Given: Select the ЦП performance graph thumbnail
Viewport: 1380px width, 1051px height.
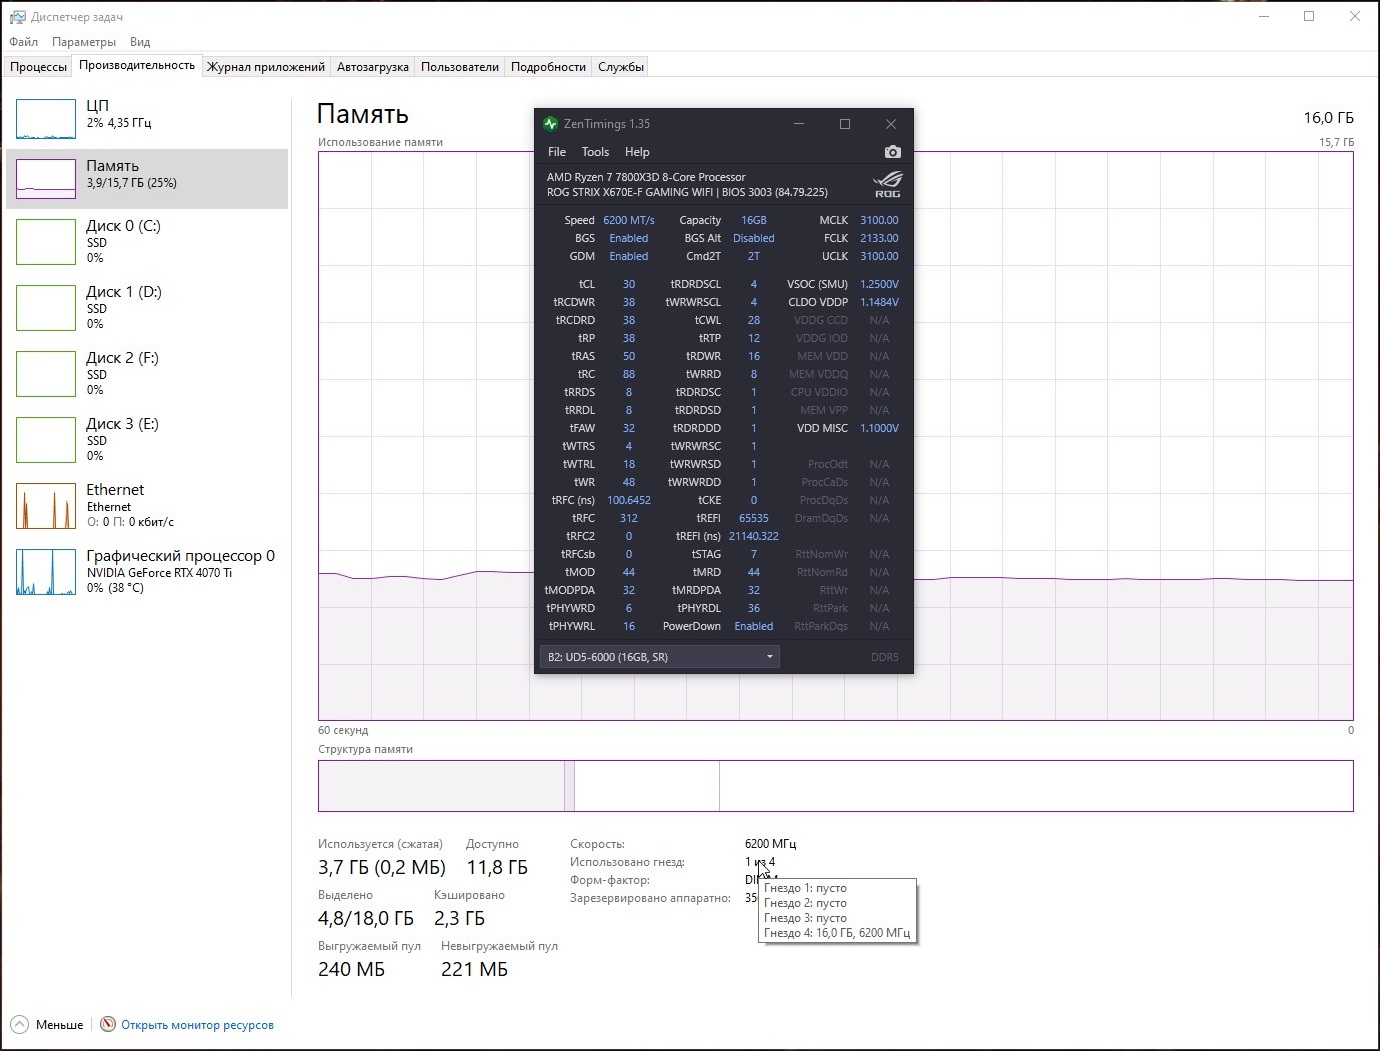Looking at the screenshot, I should tap(46, 119).
